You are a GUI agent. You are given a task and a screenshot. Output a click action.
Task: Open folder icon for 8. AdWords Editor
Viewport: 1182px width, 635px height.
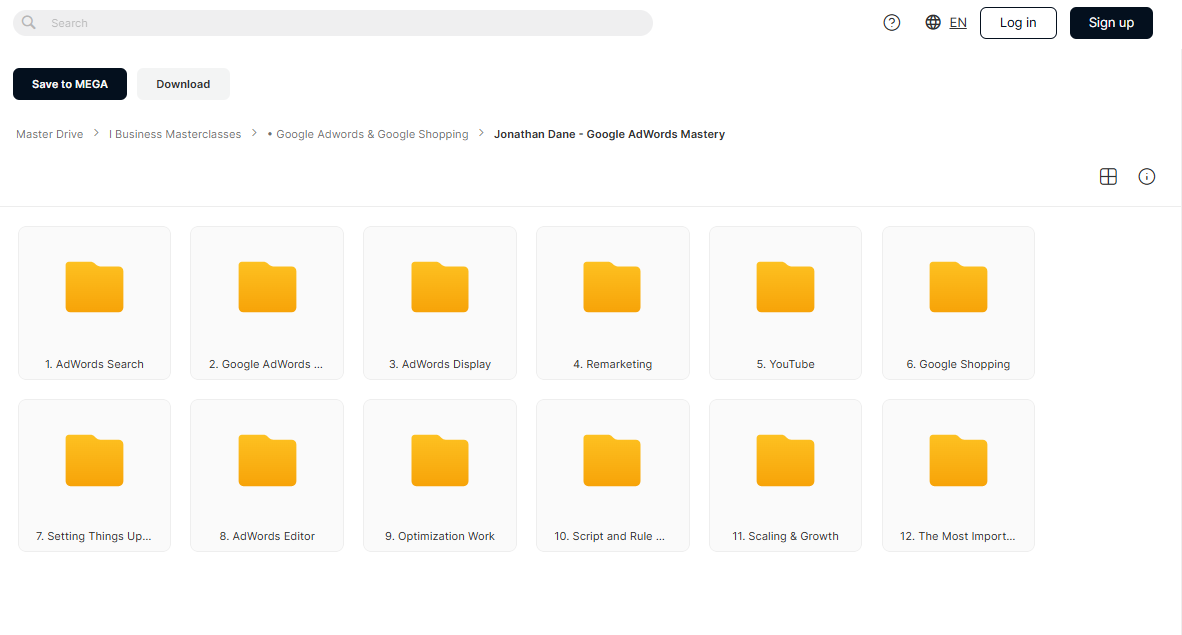coord(267,460)
